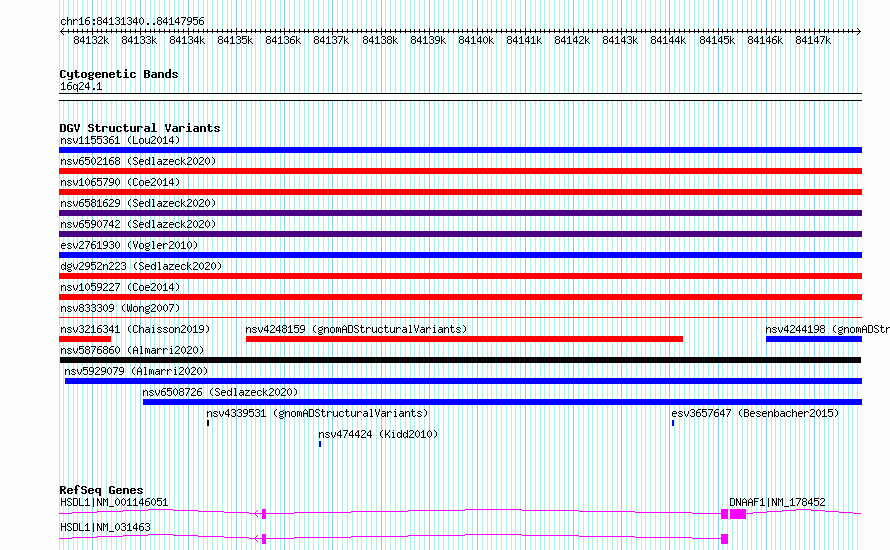Open nsv1065790 (Coe2014) variant label
The height and width of the screenshot is (550, 890).
[x=120, y=182]
